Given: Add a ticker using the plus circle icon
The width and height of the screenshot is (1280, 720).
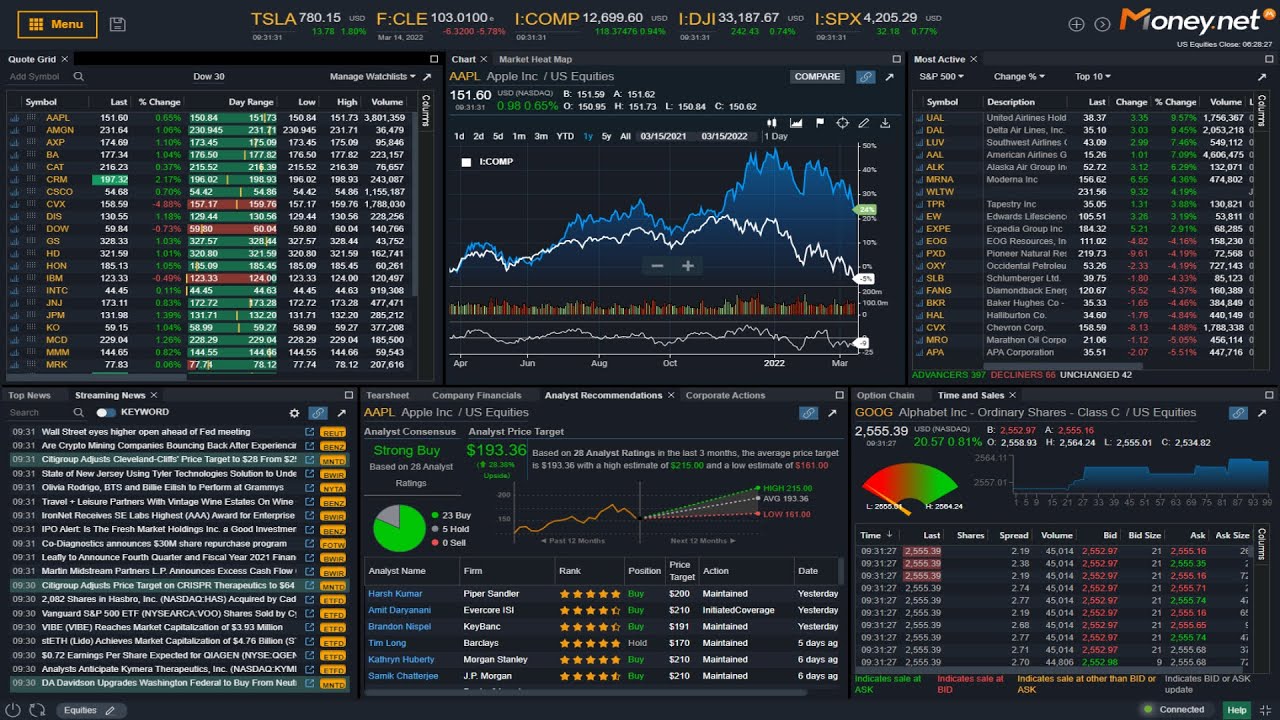Looking at the screenshot, I should [x=1076, y=24].
